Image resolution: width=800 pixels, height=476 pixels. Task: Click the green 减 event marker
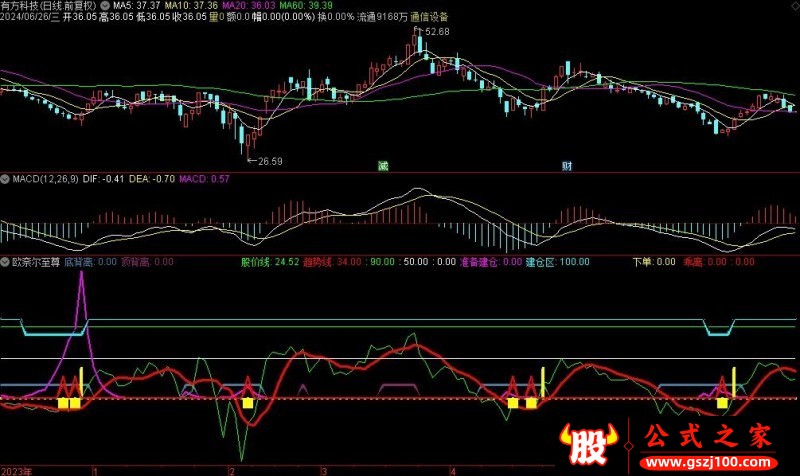[x=383, y=166]
